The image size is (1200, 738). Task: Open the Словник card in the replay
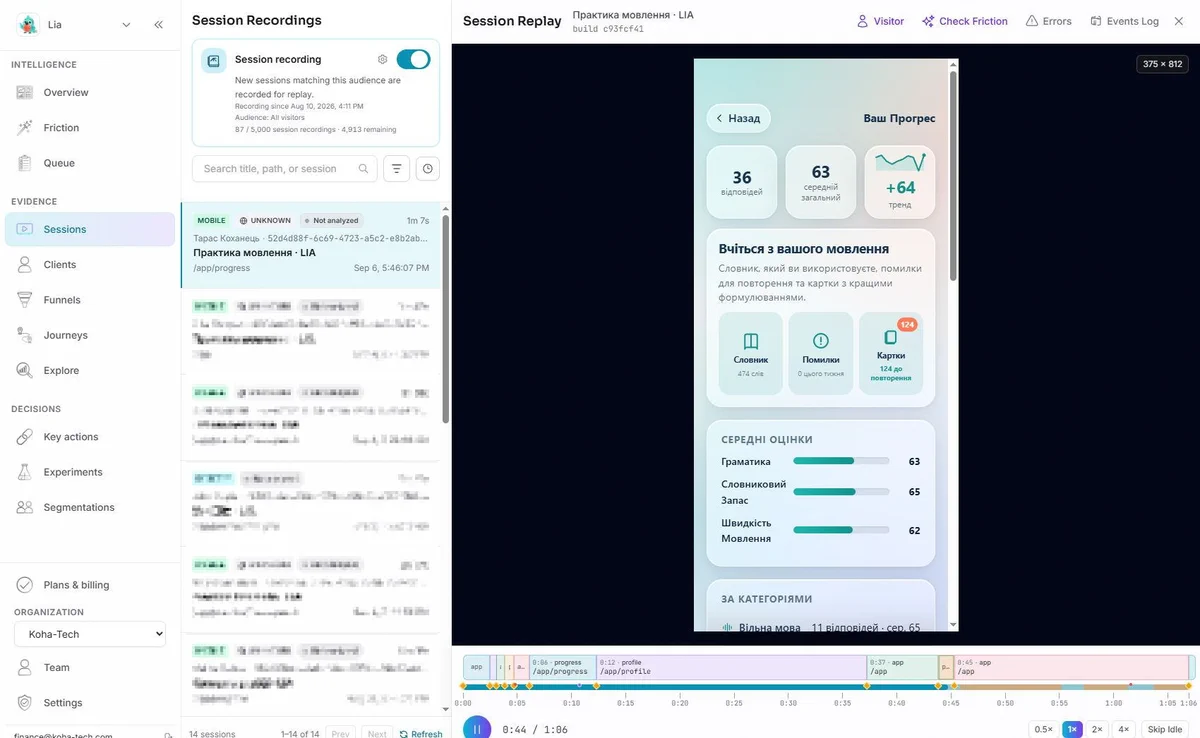coord(751,353)
